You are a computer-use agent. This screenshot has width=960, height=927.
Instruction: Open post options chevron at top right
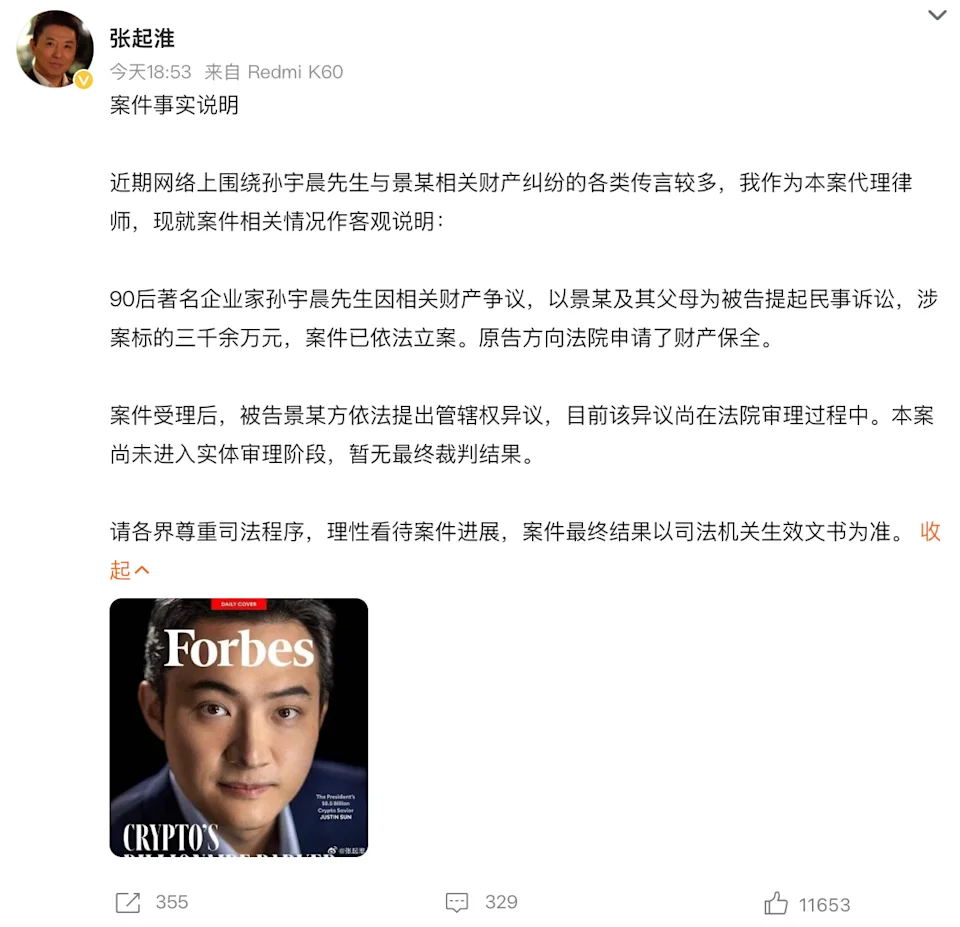[937, 15]
